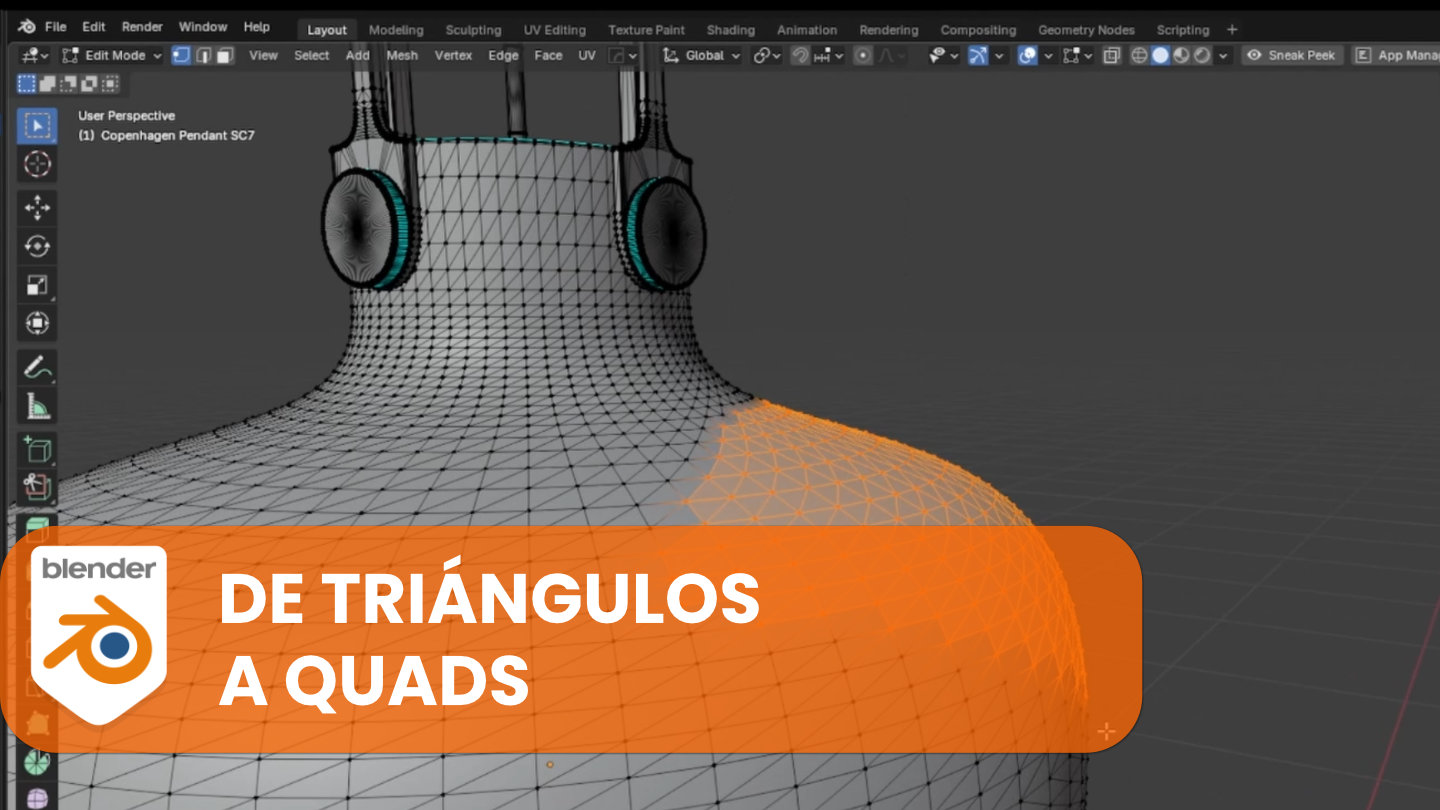
Task: Switch to the Modeling workspace tab
Action: click(396, 30)
